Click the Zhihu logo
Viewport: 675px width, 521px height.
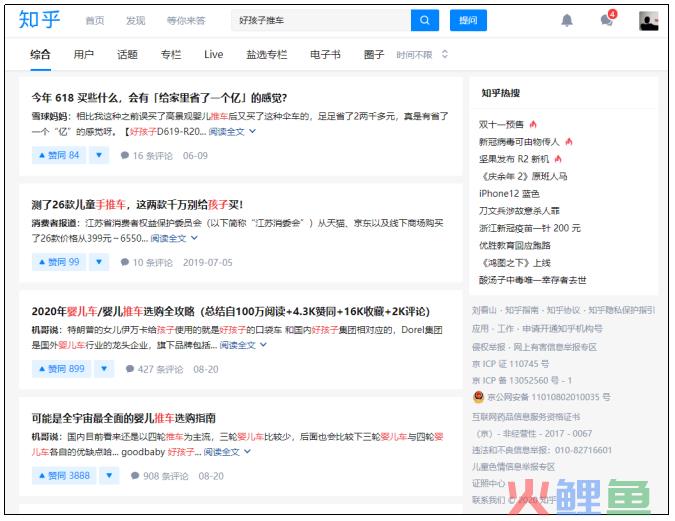click(x=39, y=20)
